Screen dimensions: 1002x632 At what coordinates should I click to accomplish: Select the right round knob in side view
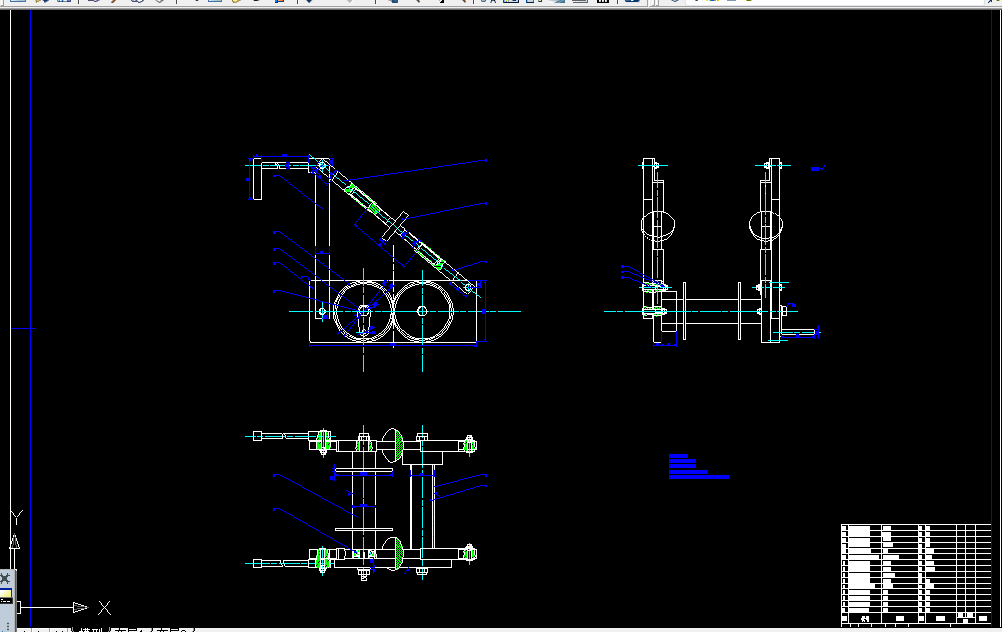tap(766, 225)
